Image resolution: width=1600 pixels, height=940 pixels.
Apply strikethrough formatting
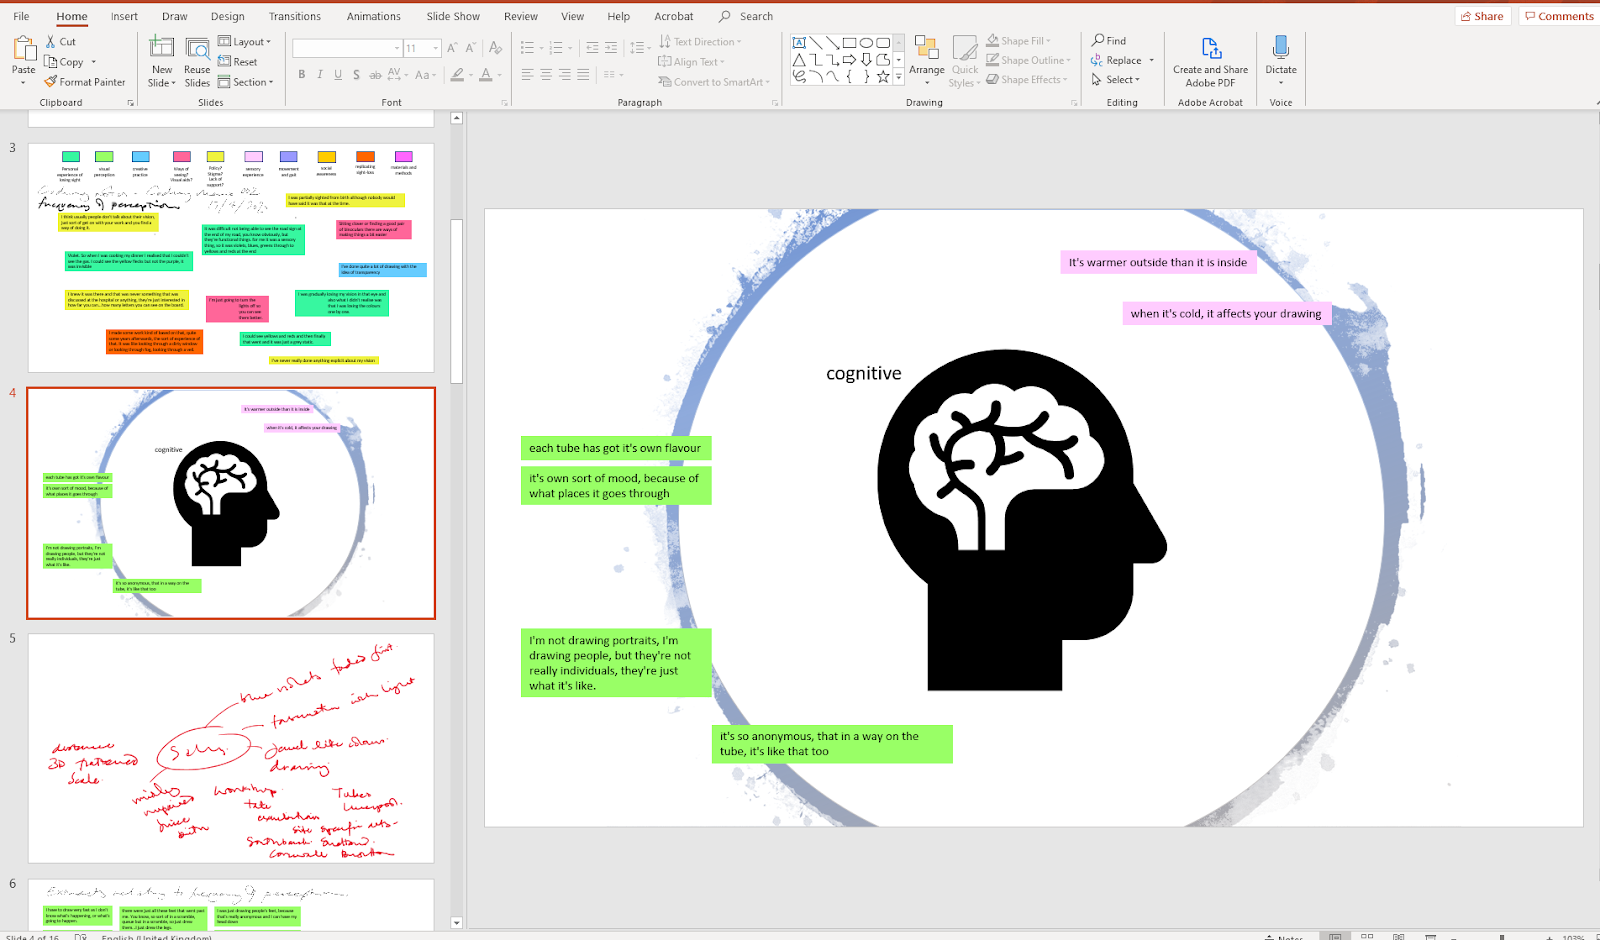375,75
